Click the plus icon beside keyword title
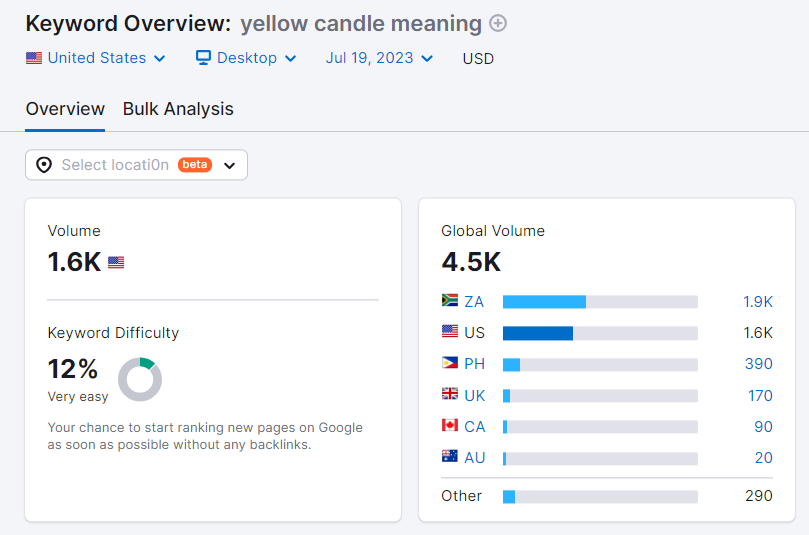 498,23
